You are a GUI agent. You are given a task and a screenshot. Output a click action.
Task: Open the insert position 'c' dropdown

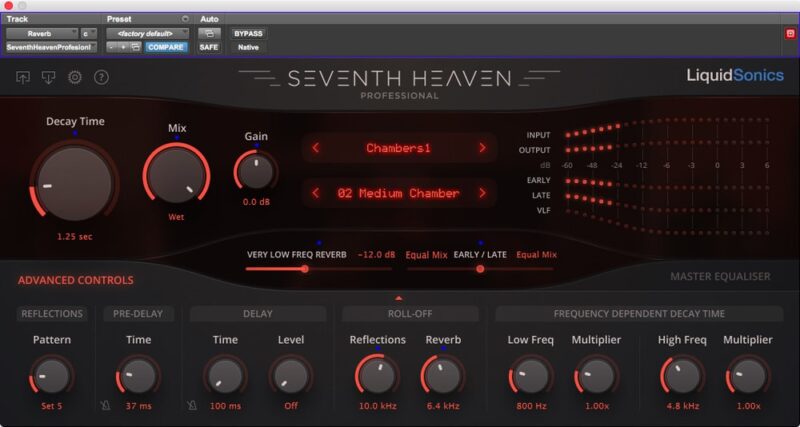pyautogui.click(x=89, y=34)
